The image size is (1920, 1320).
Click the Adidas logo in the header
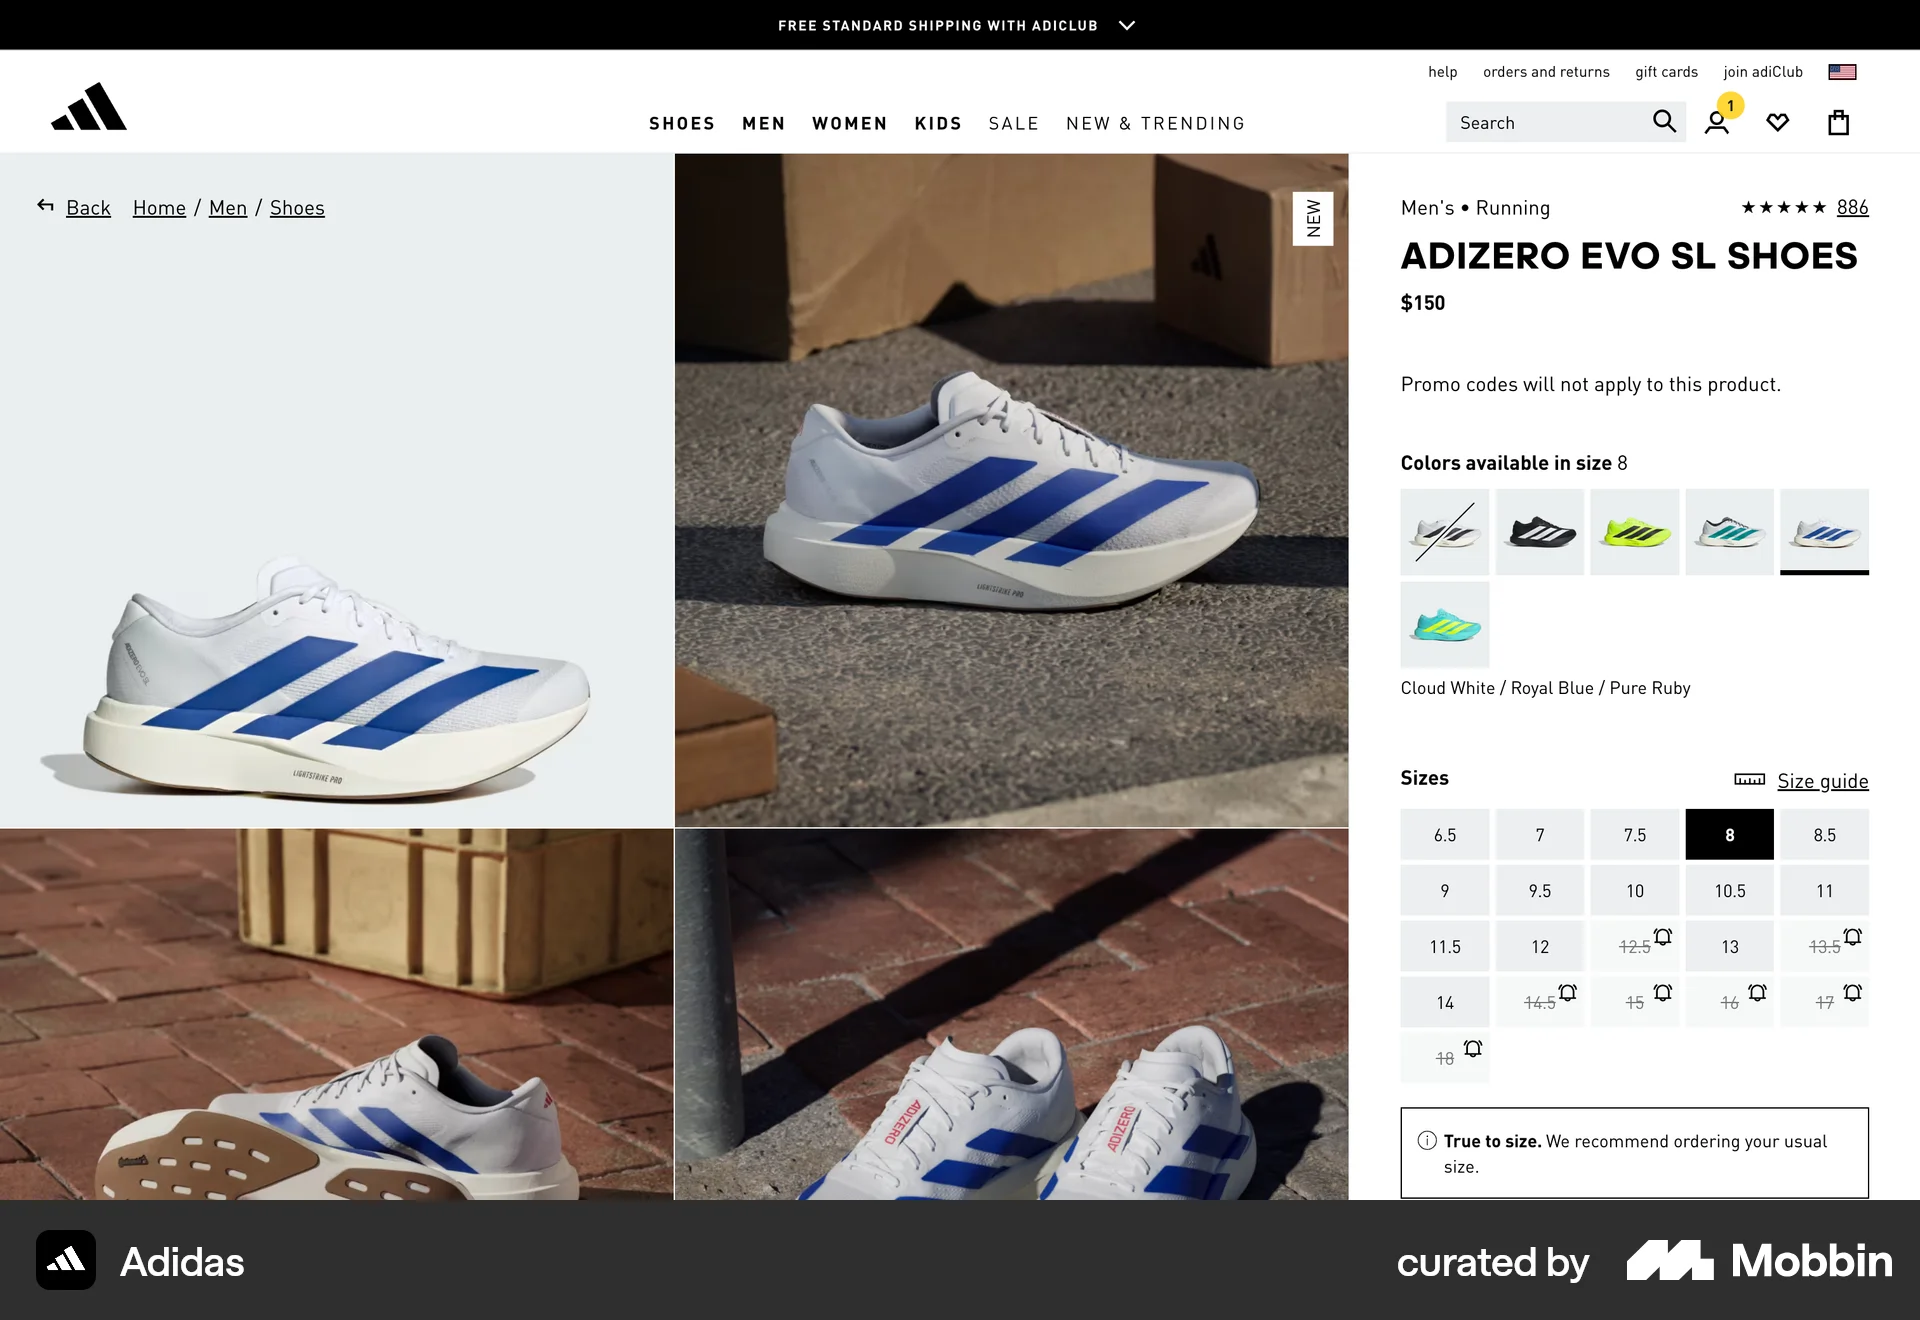point(89,106)
